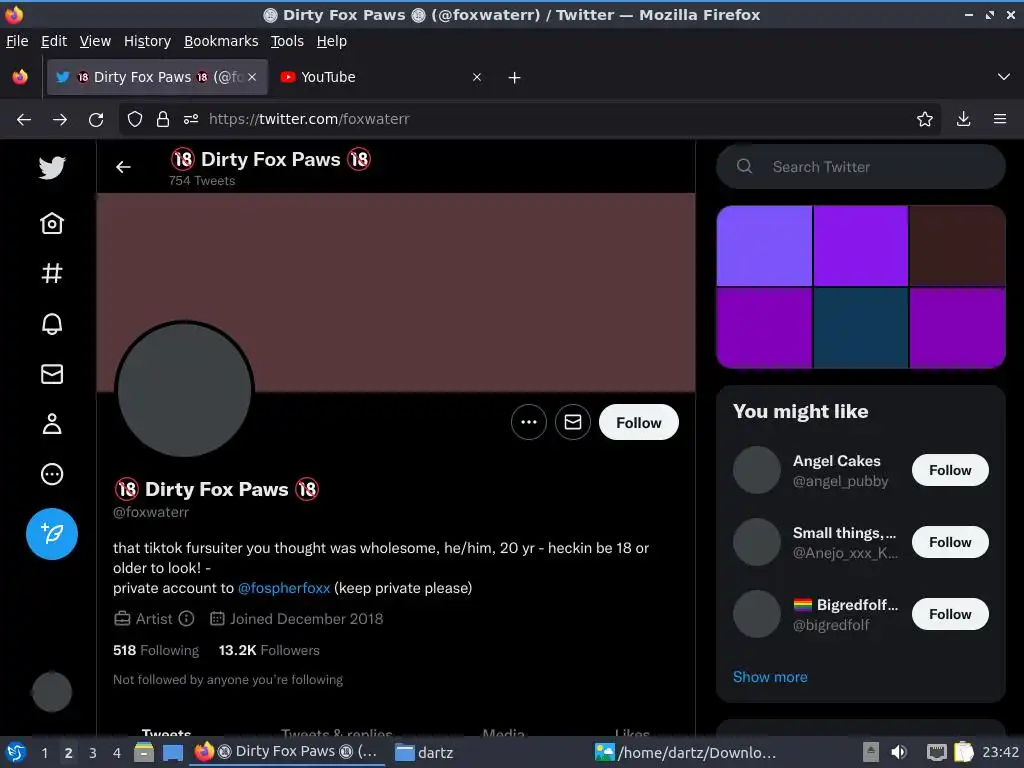The width and height of the screenshot is (1024, 768).
Task: Open Messages envelope in left sidebar
Action: point(52,374)
